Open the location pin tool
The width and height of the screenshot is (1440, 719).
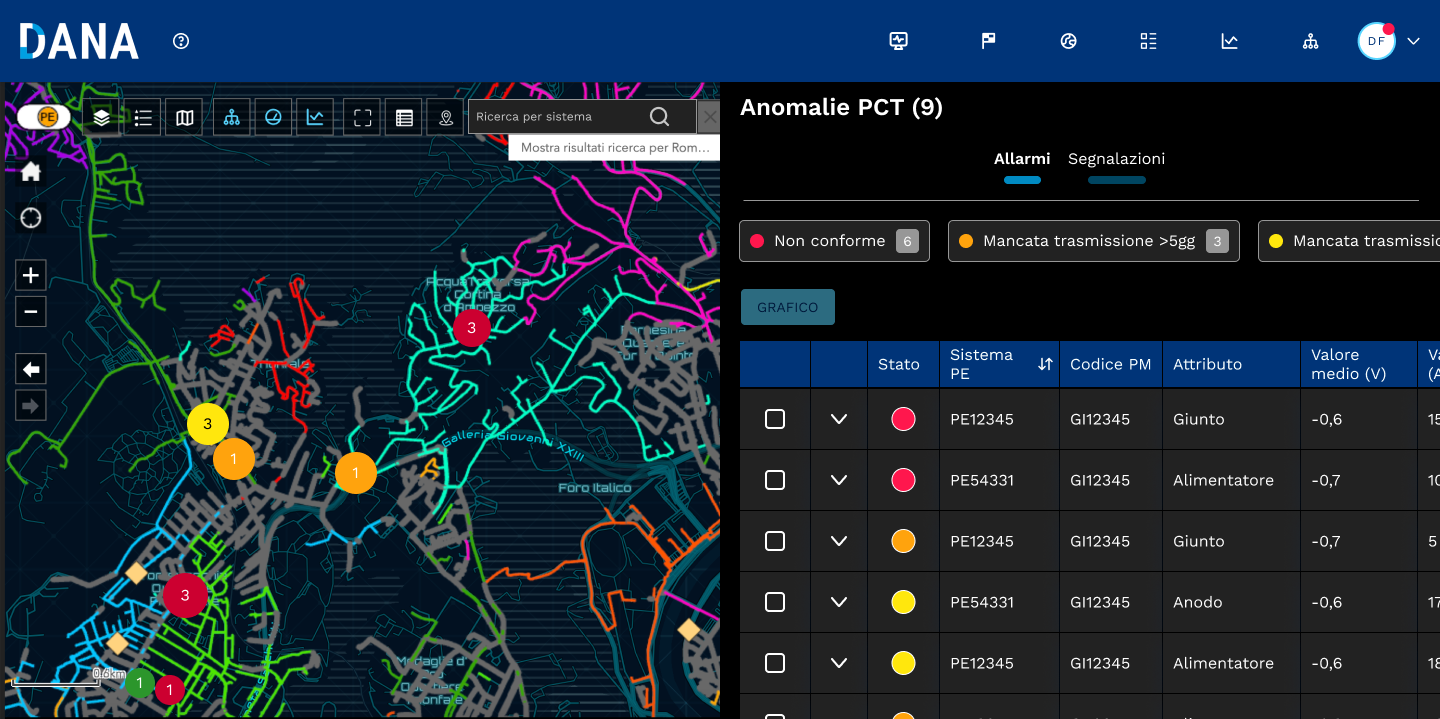446,117
